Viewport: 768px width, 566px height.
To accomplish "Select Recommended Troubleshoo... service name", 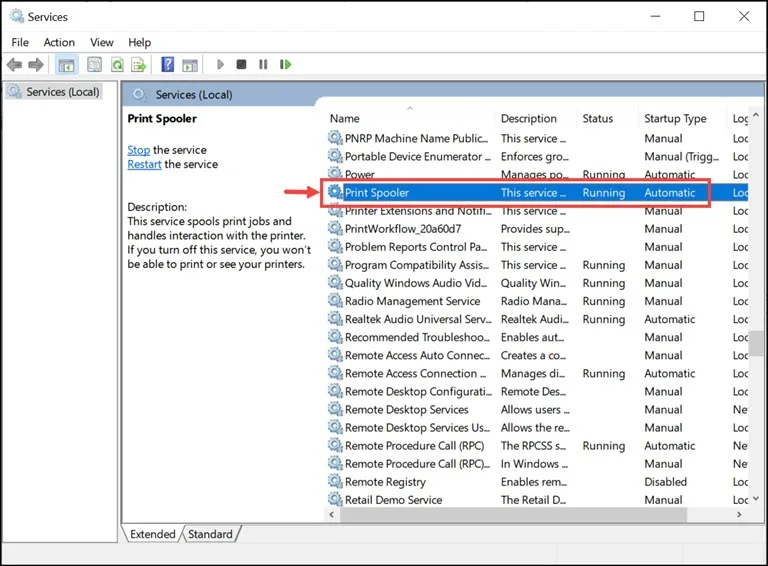I will [x=417, y=337].
